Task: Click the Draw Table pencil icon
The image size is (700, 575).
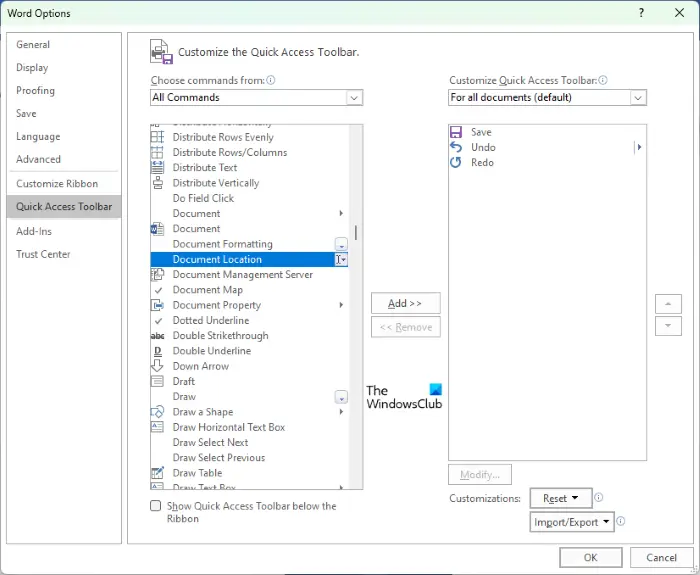Action: [157, 472]
